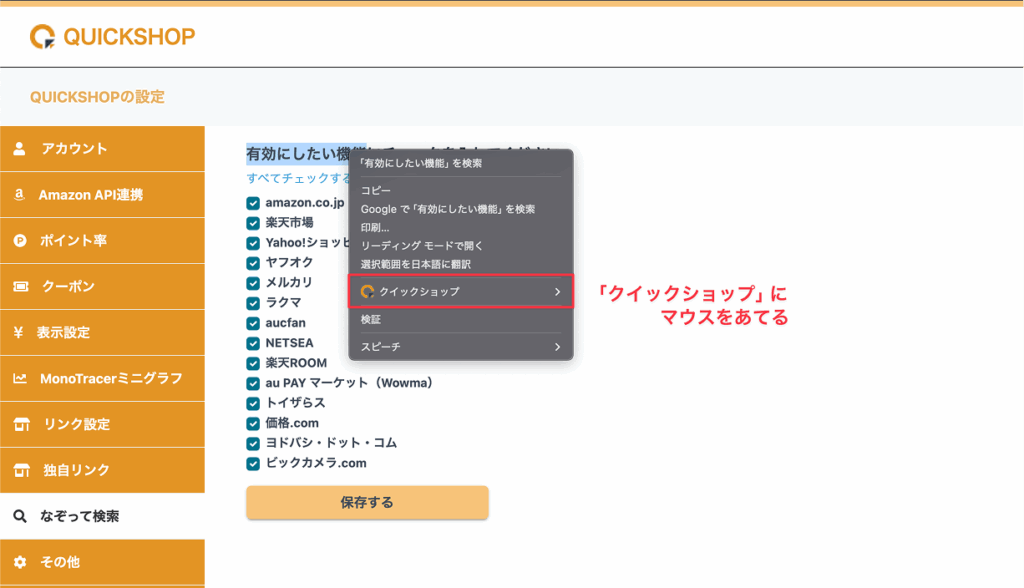
Task: Click the person icon beside アカウント
Action: click(x=20, y=149)
